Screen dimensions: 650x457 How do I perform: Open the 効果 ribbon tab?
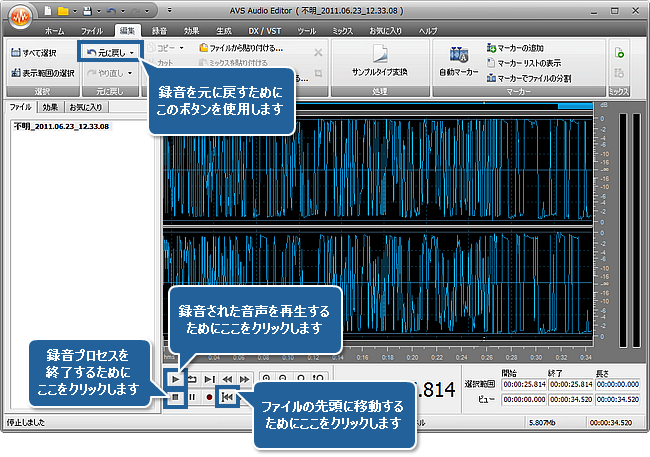(191, 31)
